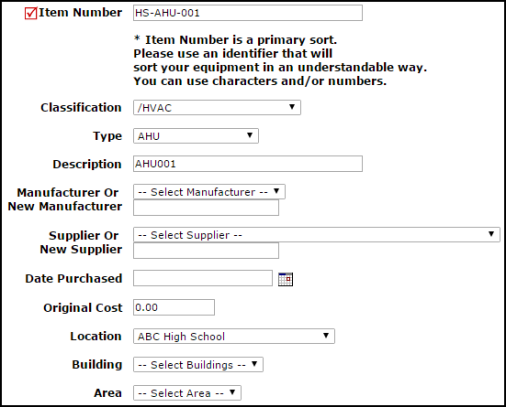Toggle the red checkmark beside Item Number
The height and width of the screenshot is (407, 506).
[31, 13]
